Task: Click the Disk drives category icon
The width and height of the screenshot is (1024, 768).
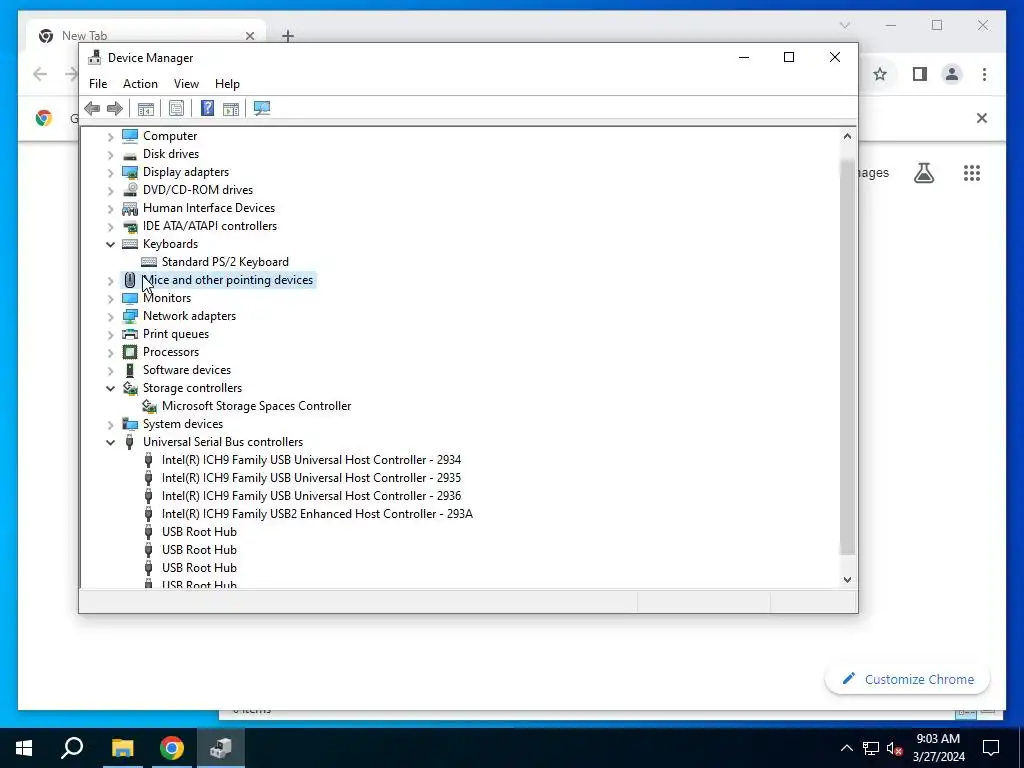Action: (130, 155)
